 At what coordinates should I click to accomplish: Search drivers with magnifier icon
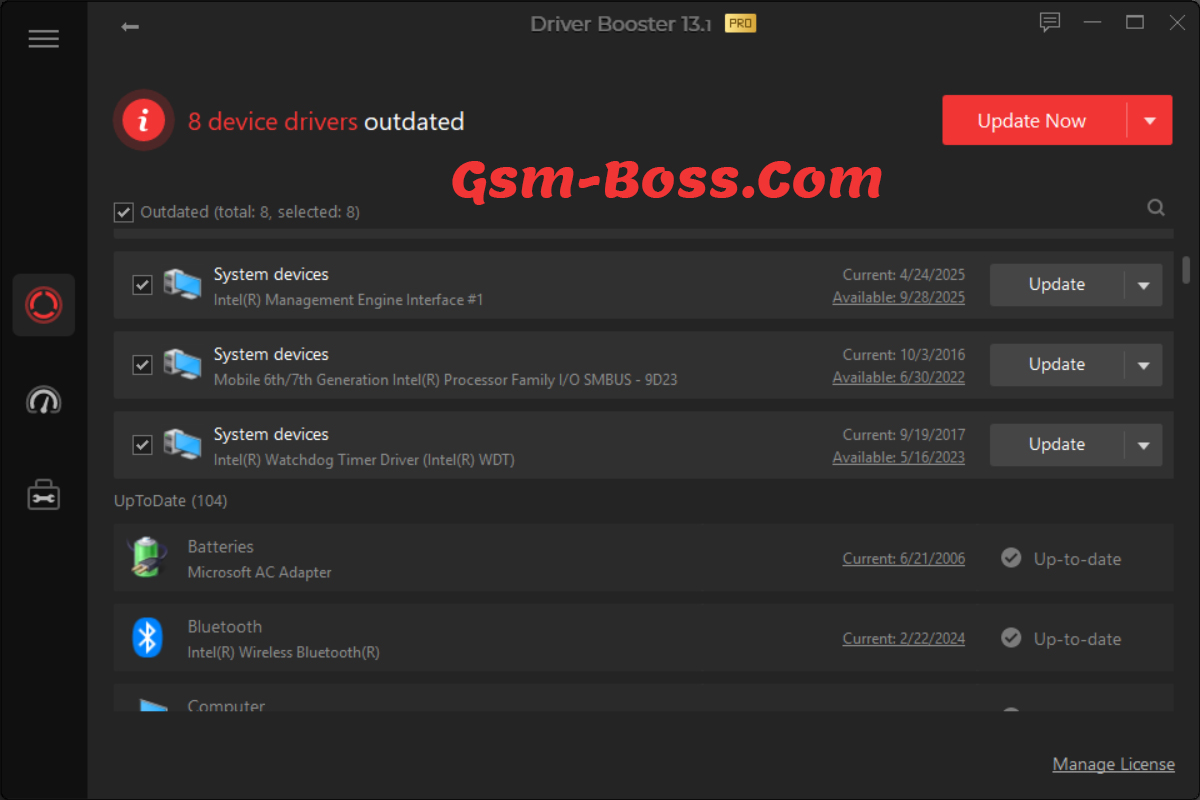click(1156, 208)
